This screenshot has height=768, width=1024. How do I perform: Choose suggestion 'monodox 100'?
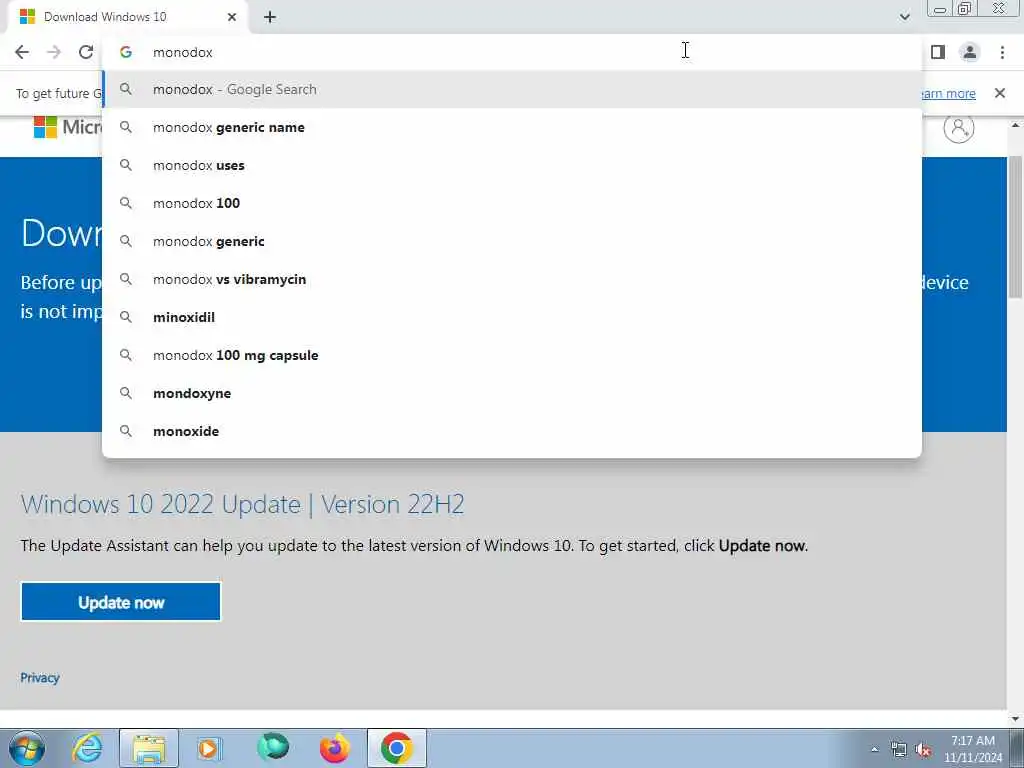512,203
